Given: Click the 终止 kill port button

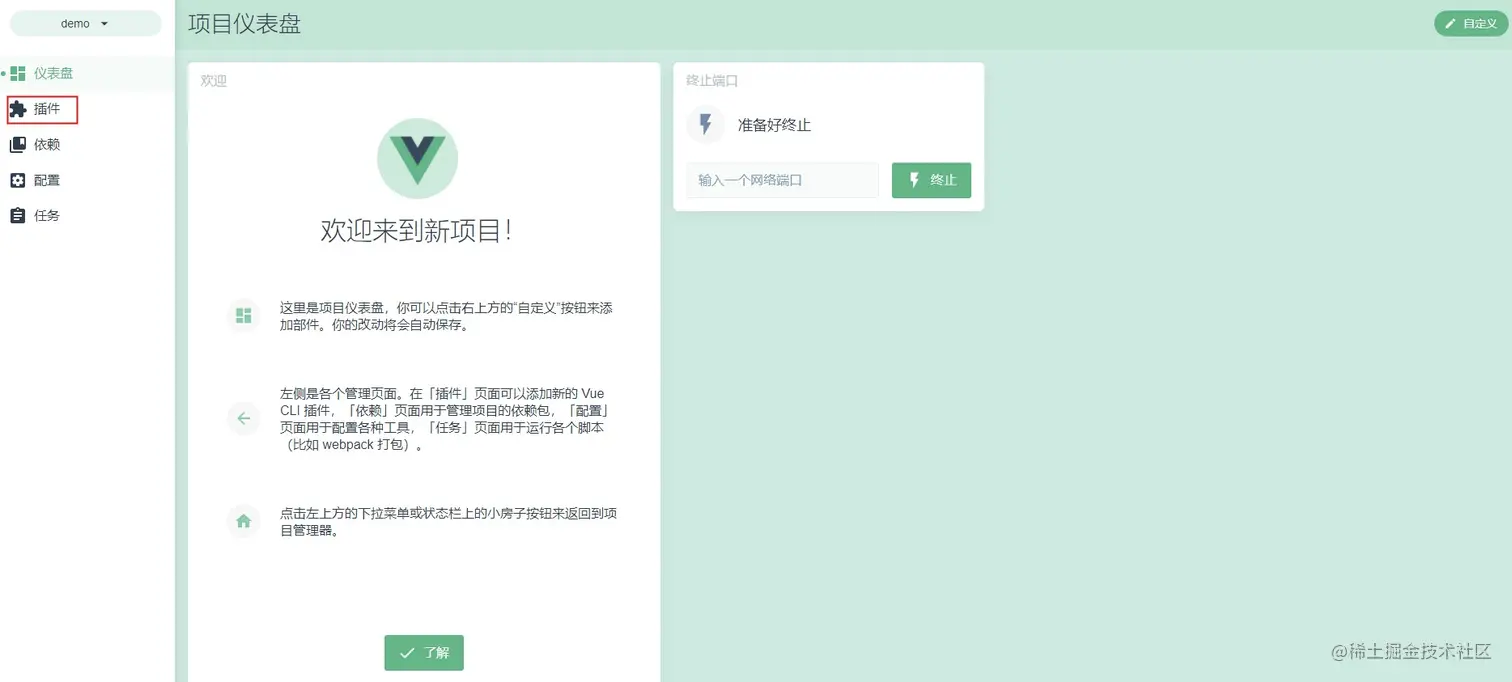Looking at the screenshot, I should 931,180.
